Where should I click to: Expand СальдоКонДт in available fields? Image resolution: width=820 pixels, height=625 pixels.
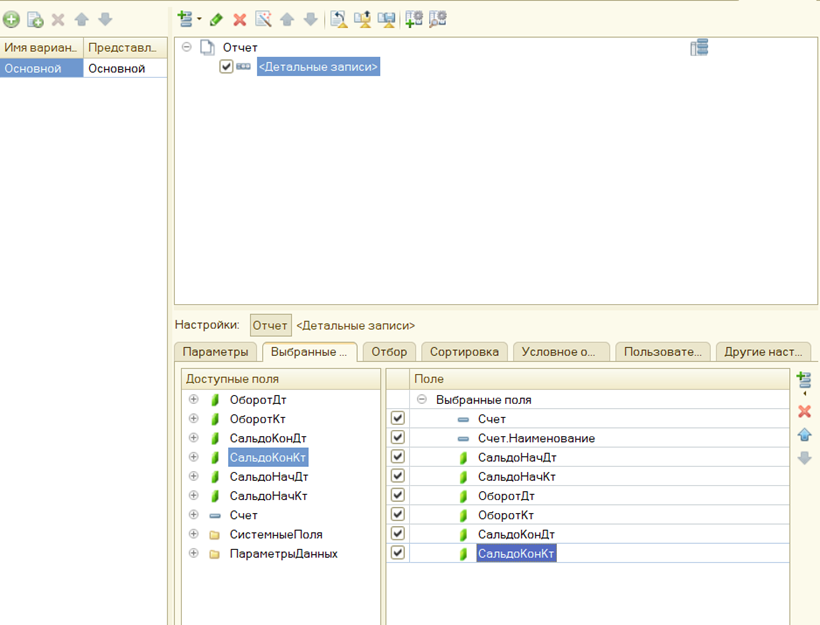coord(193,438)
